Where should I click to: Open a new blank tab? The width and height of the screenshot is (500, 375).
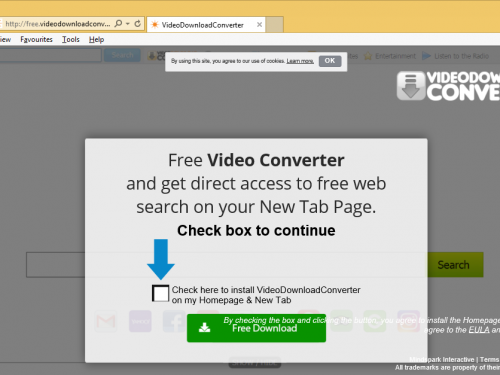click(275, 25)
